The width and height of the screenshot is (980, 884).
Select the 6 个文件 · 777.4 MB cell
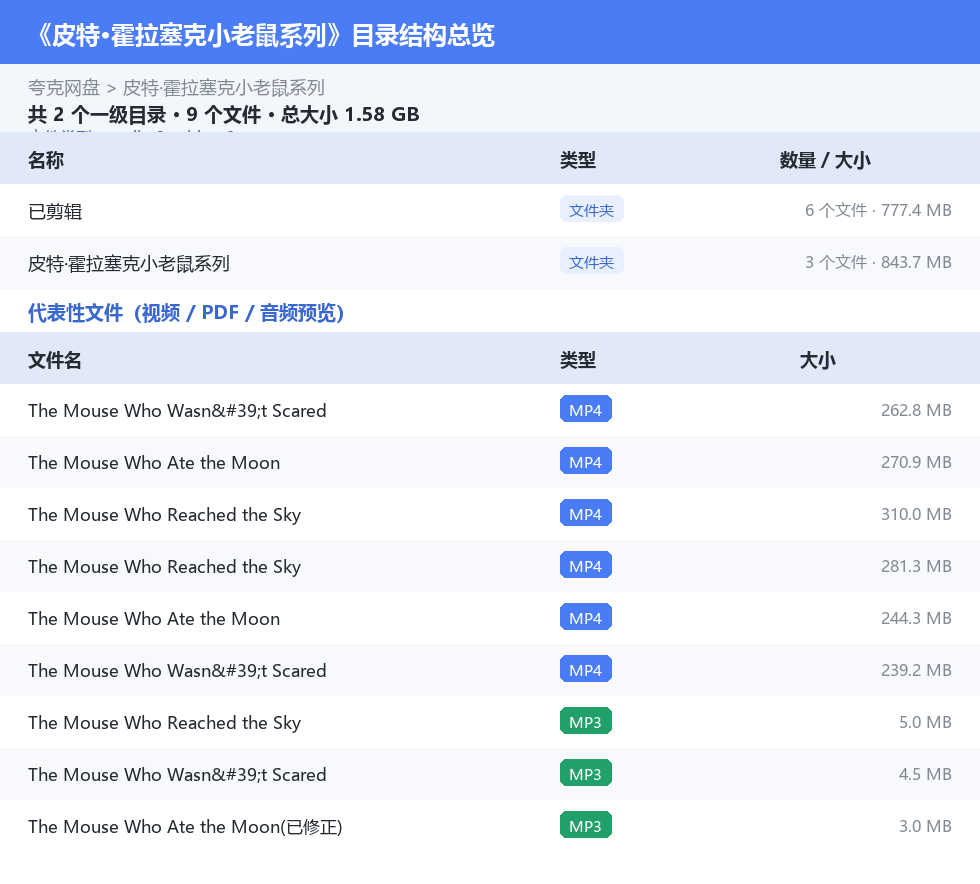pos(878,210)
